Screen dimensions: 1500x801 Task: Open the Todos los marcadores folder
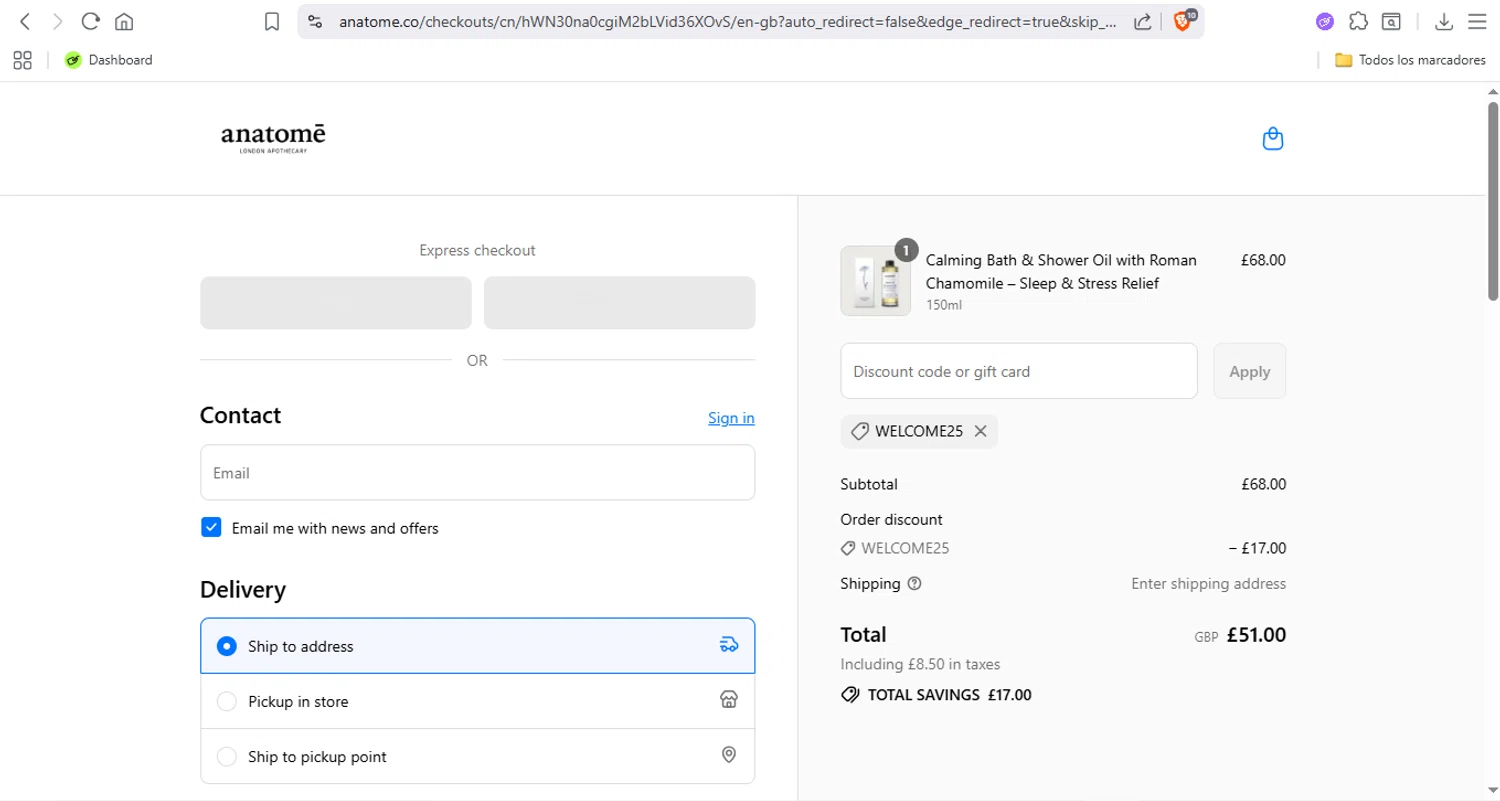(x=1410, y=60)
